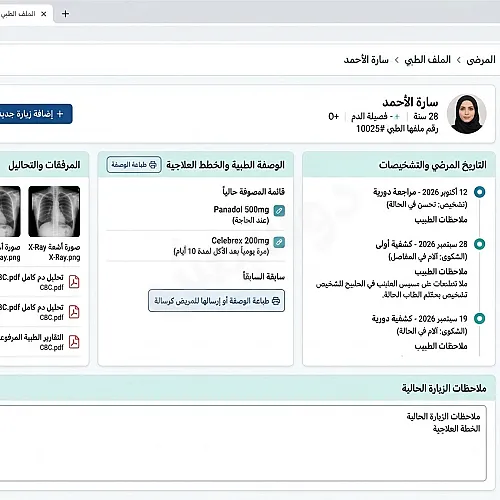Open PDF icon of التقارير الطبية المرفوعة
The image size is (500, 500).
click(74, 342)
